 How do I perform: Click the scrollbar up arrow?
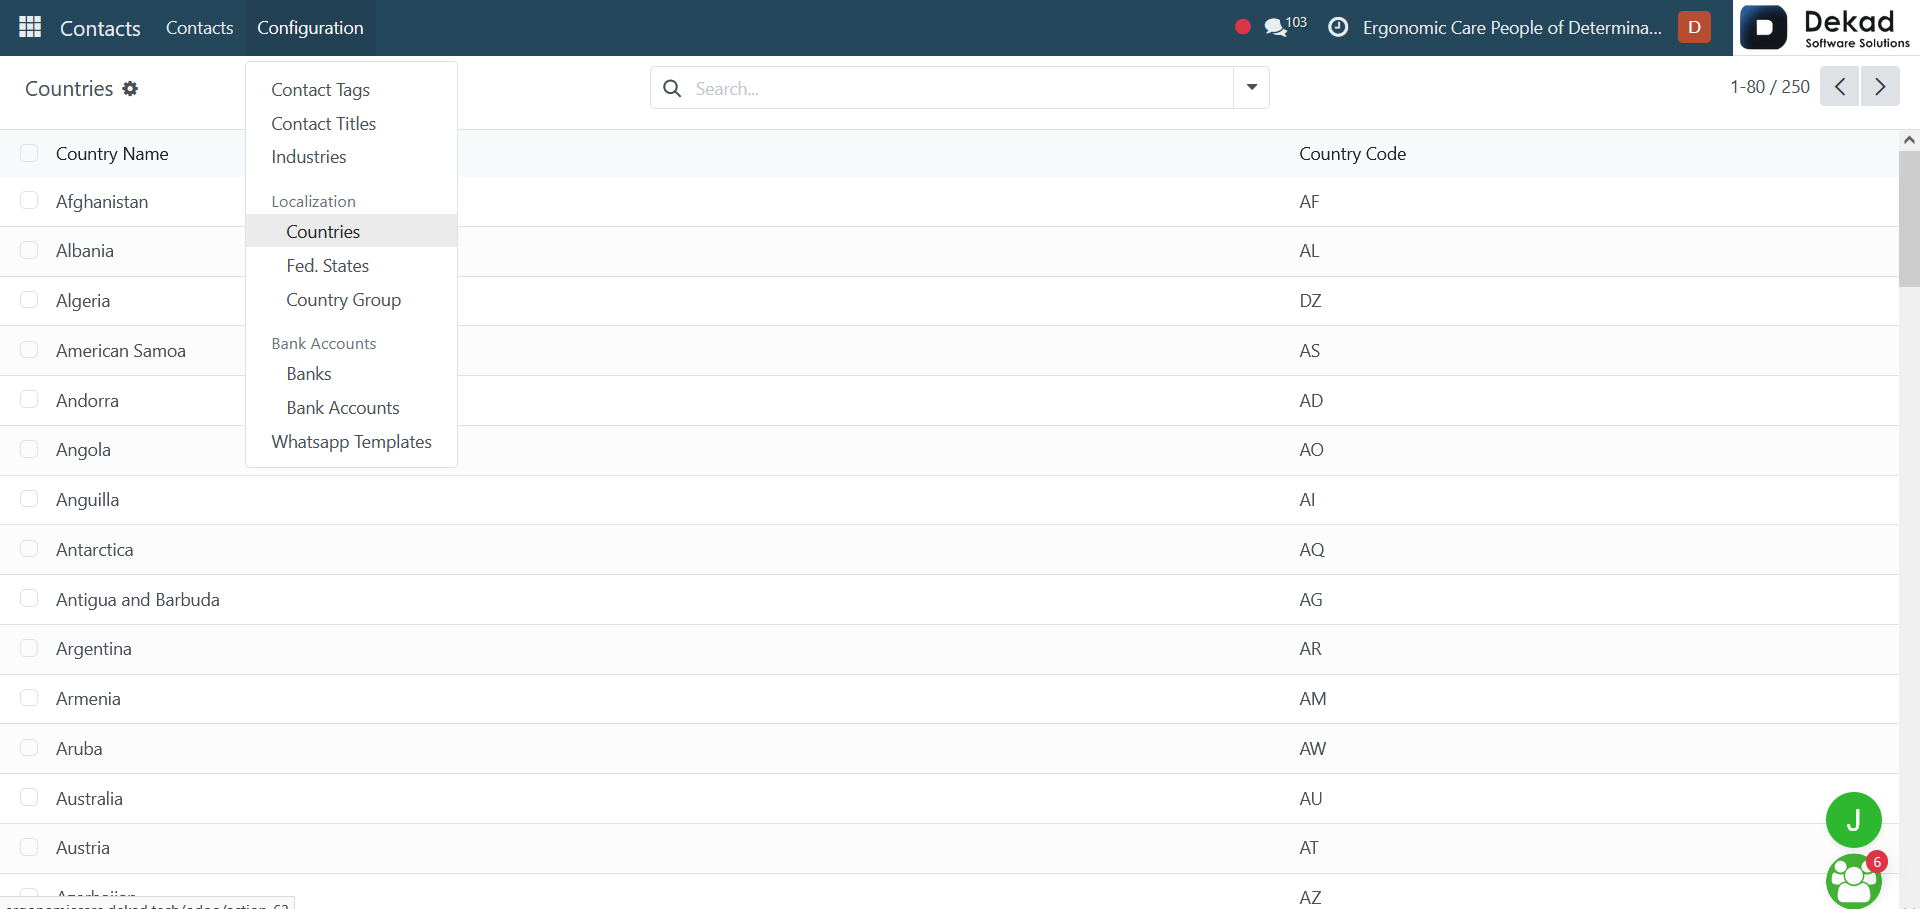point(1909,140)
